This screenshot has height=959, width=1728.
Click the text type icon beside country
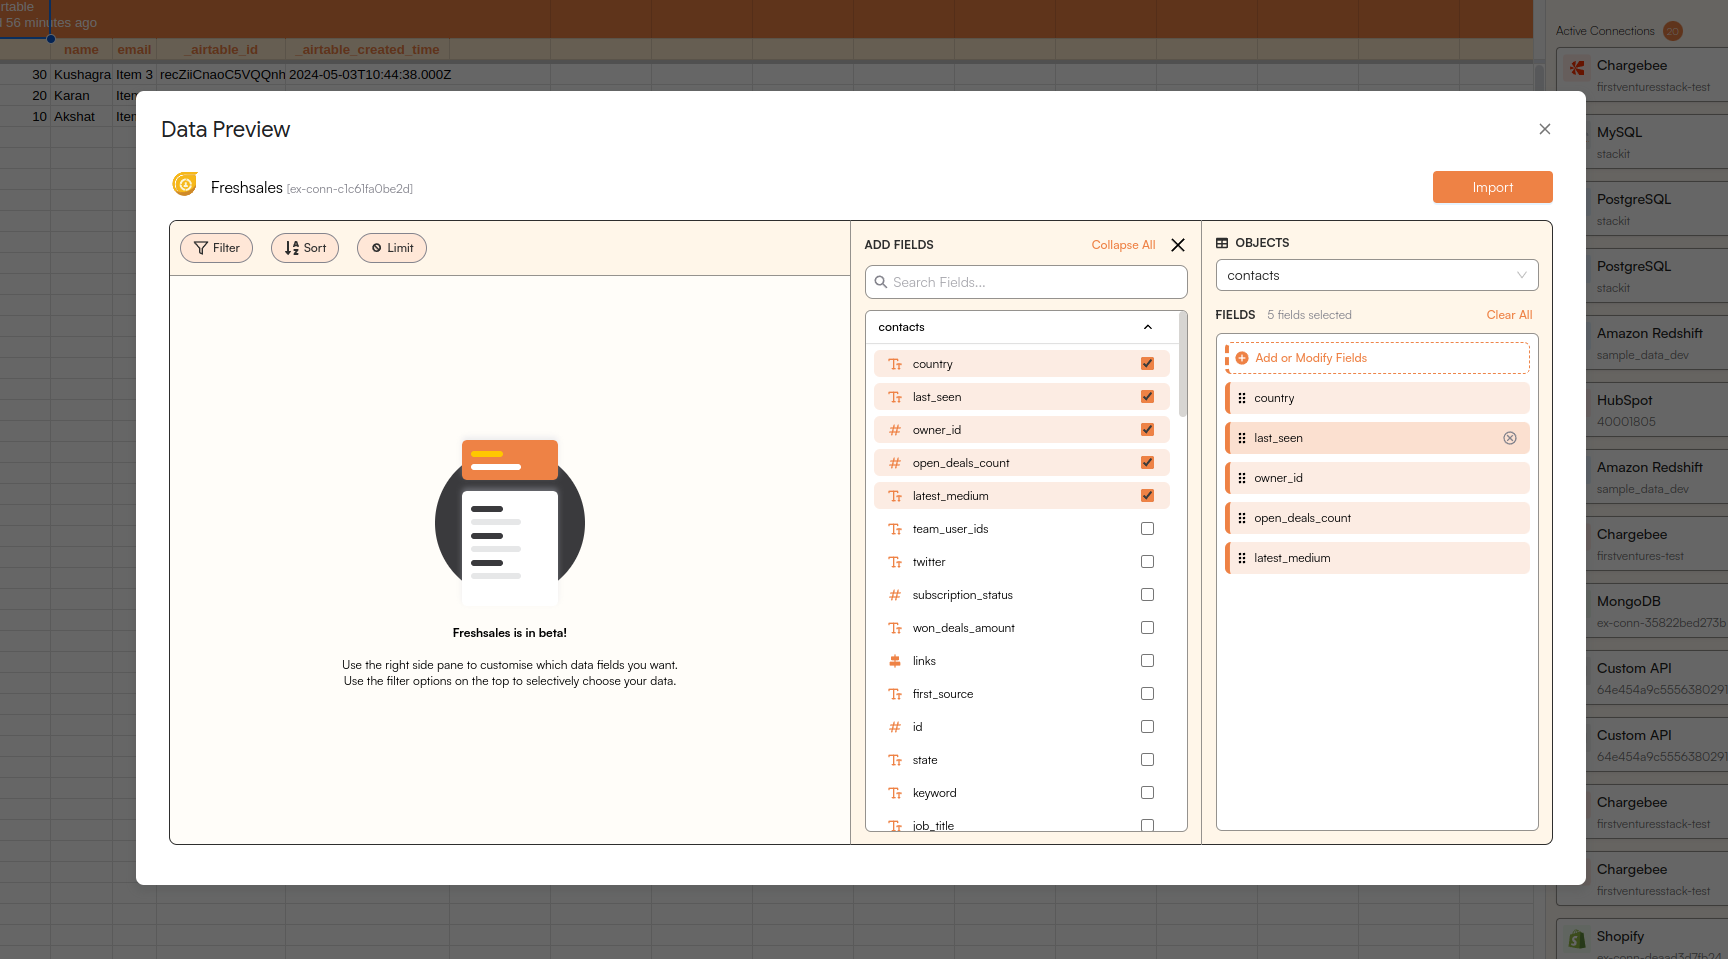[x=895, y=364]
